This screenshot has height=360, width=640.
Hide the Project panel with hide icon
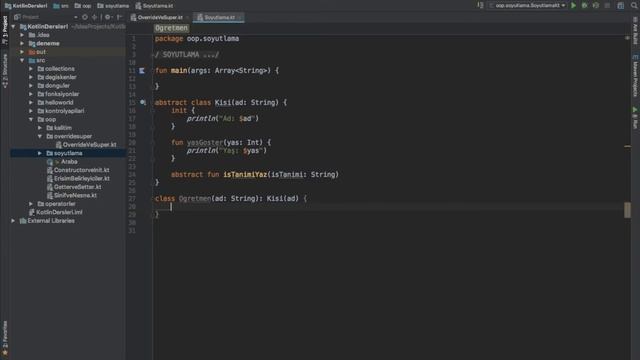pos(120,17)
